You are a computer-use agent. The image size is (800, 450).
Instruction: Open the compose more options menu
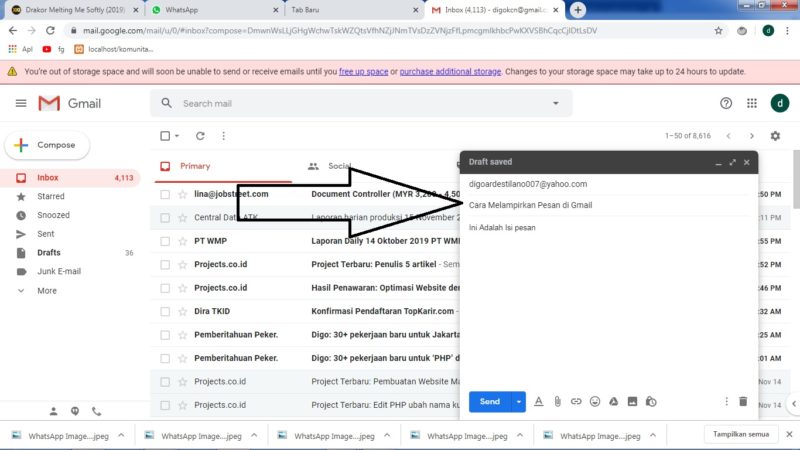pos(727,402)
